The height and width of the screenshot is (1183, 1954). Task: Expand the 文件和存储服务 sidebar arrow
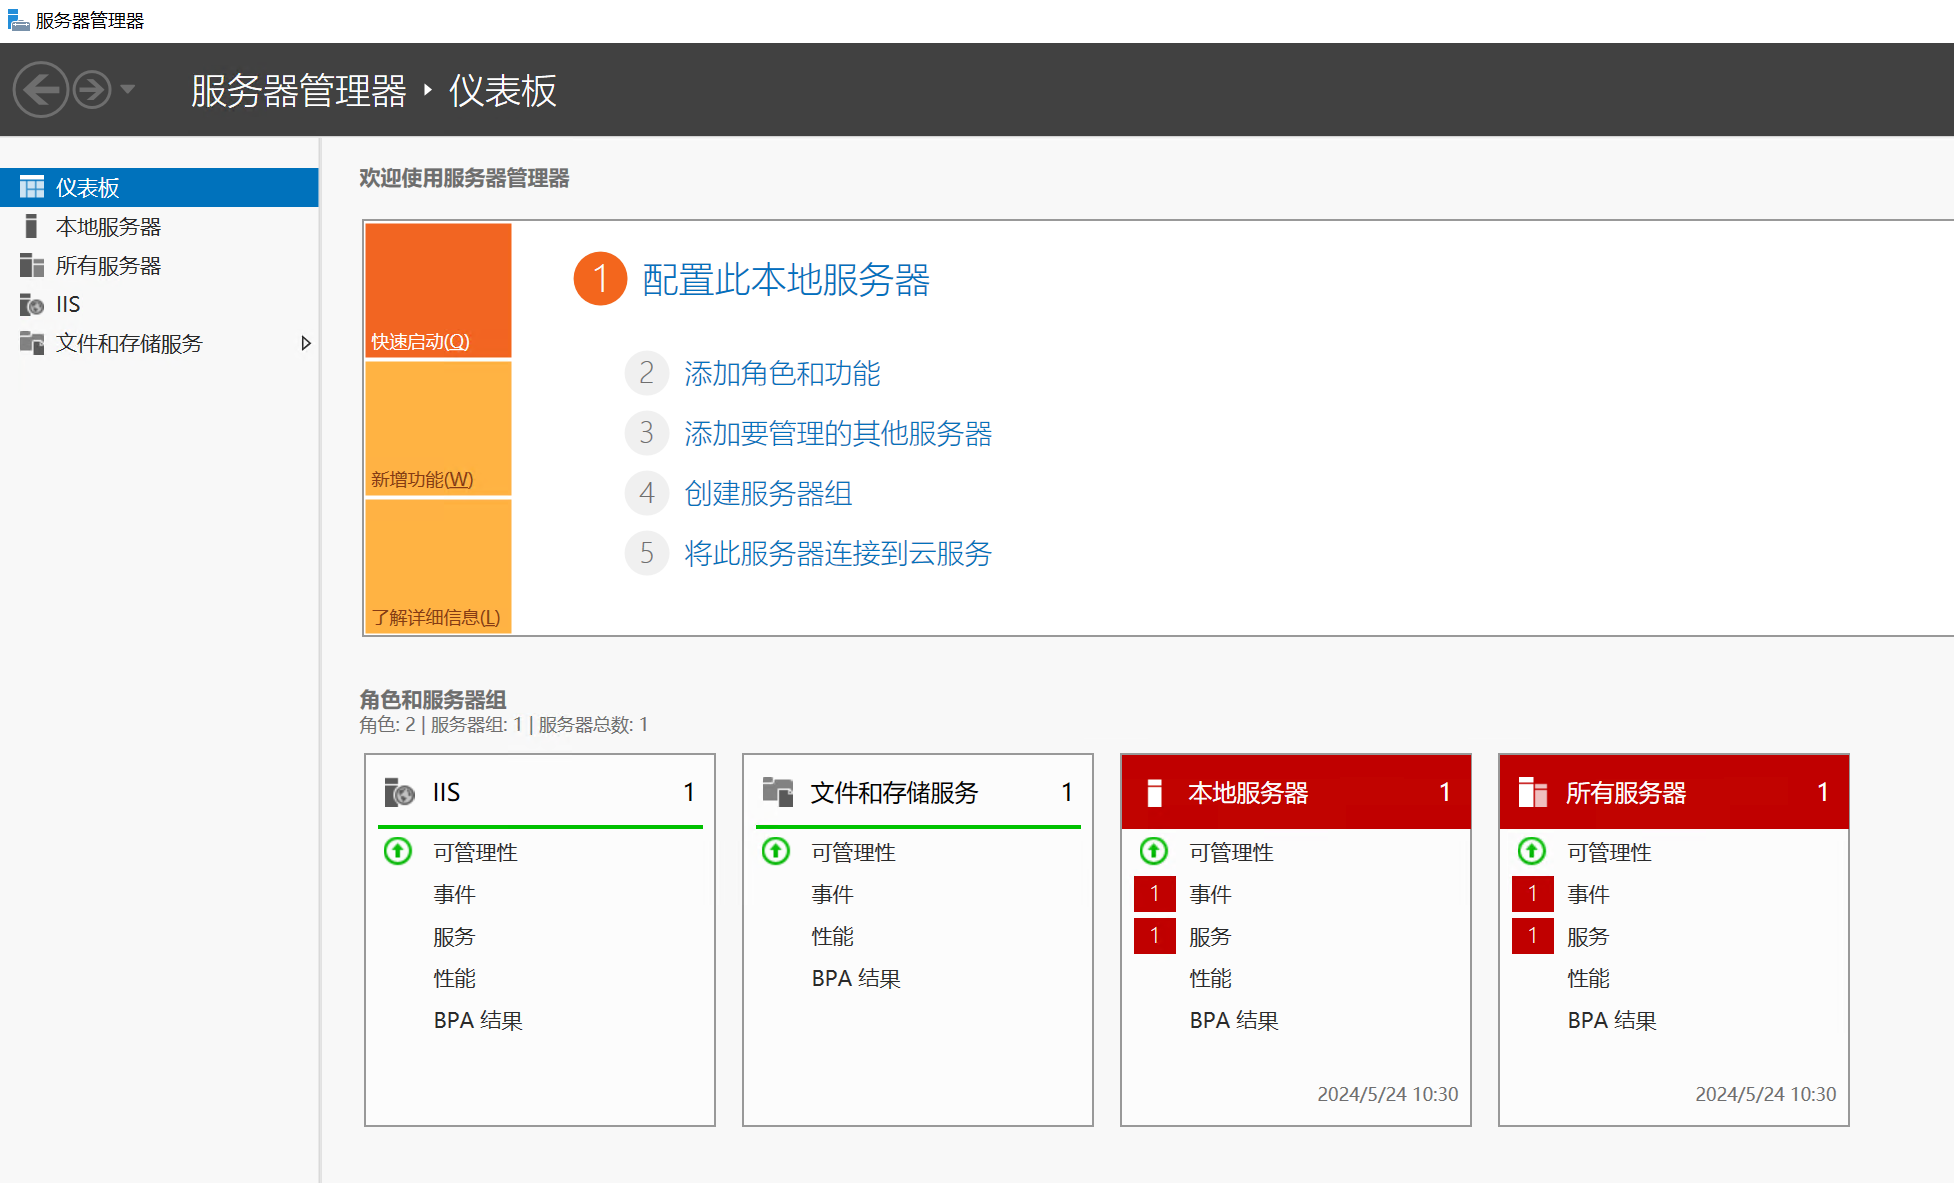pyautogui.click(x=306, y=343)
